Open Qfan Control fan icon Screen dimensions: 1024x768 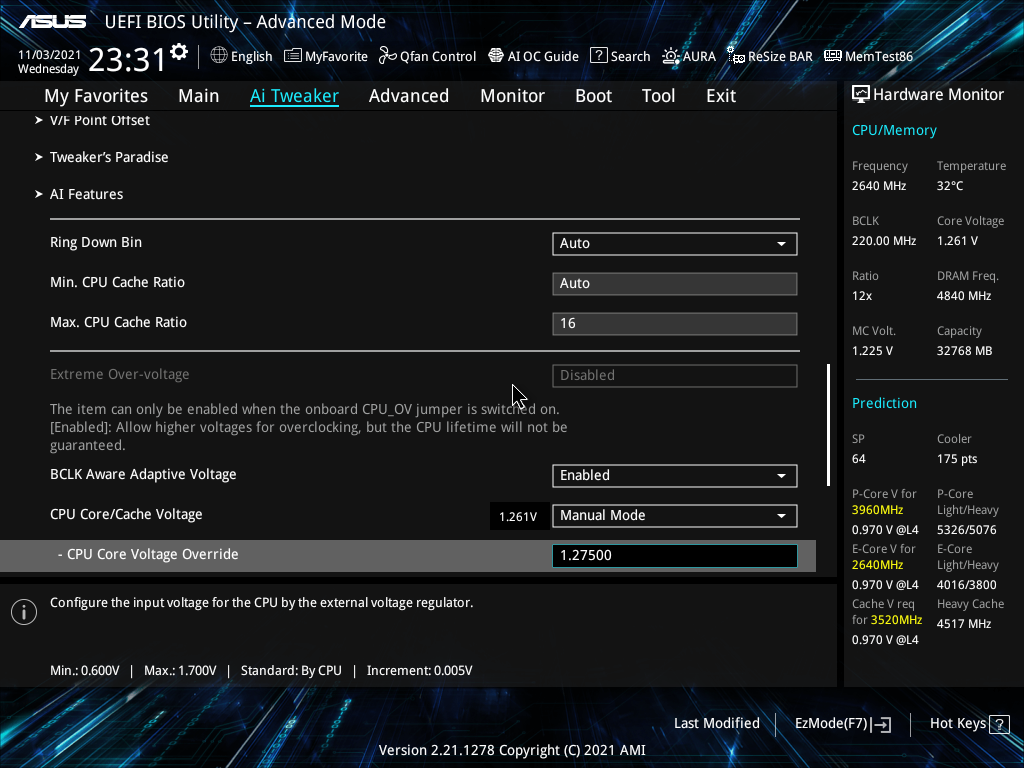pyautogui.click(x=387, y=56)
